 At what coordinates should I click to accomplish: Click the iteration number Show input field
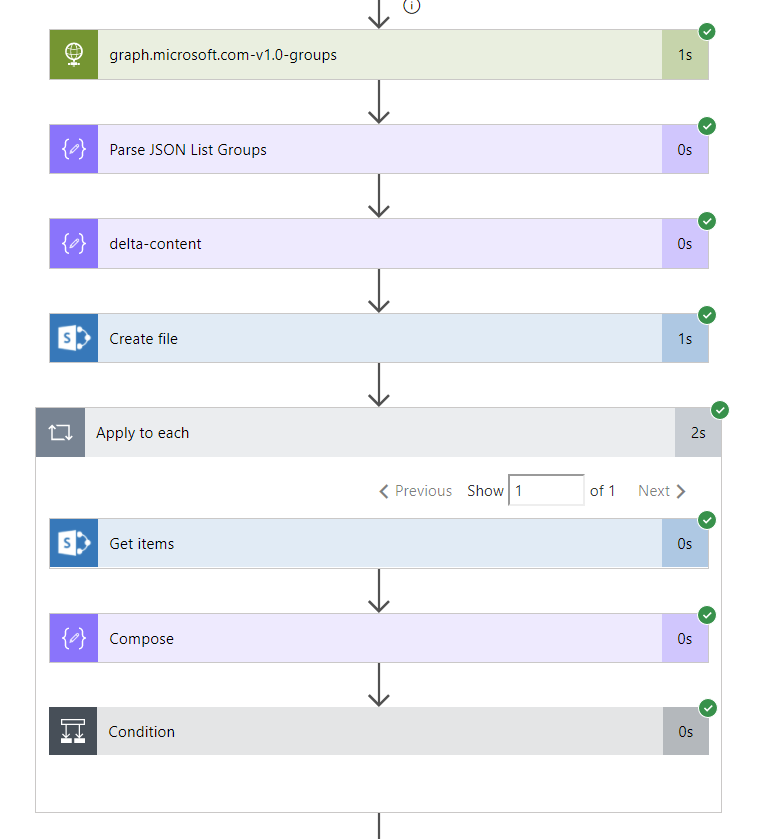tap(546, 491)
